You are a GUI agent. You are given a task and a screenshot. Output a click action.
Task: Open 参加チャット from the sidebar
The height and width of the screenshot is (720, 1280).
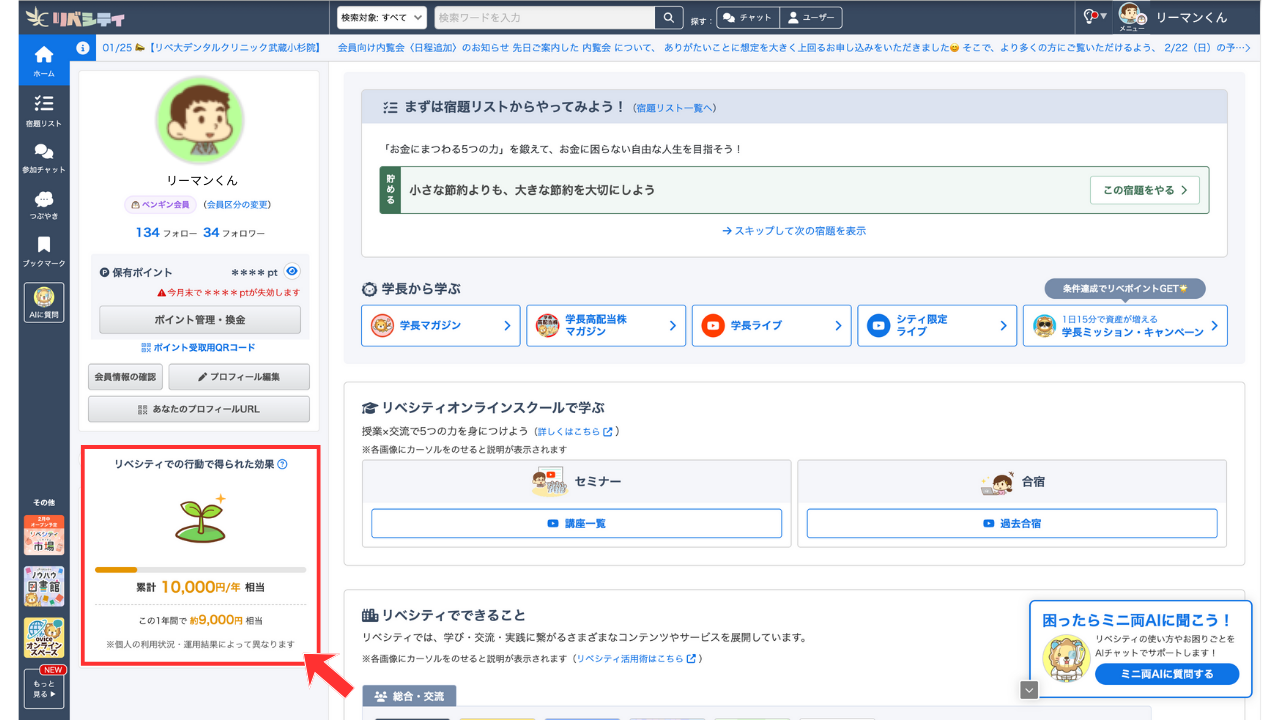point(42,155)
